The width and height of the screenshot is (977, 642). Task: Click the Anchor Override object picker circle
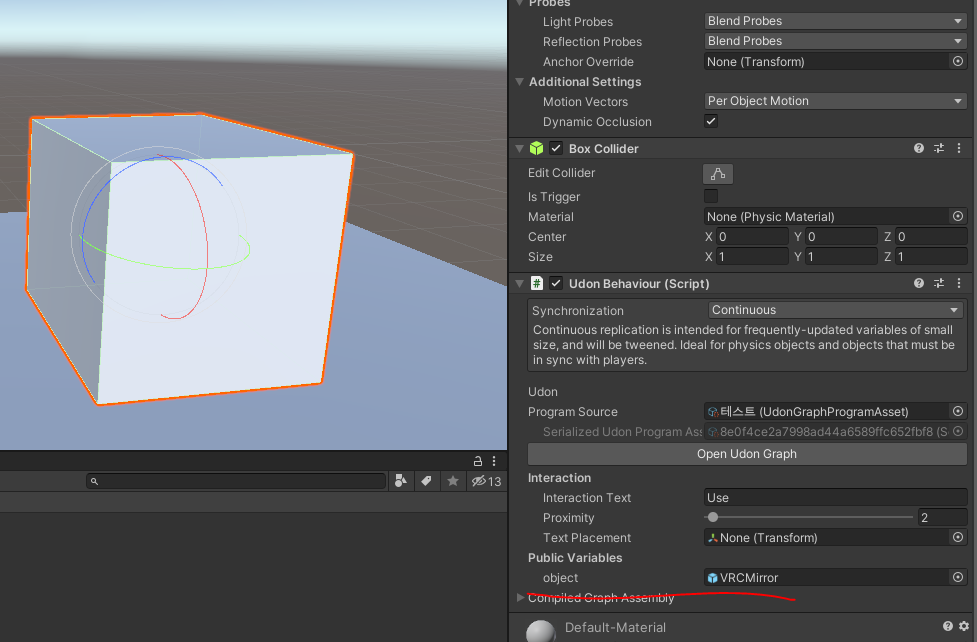click(x=958, y=61)
